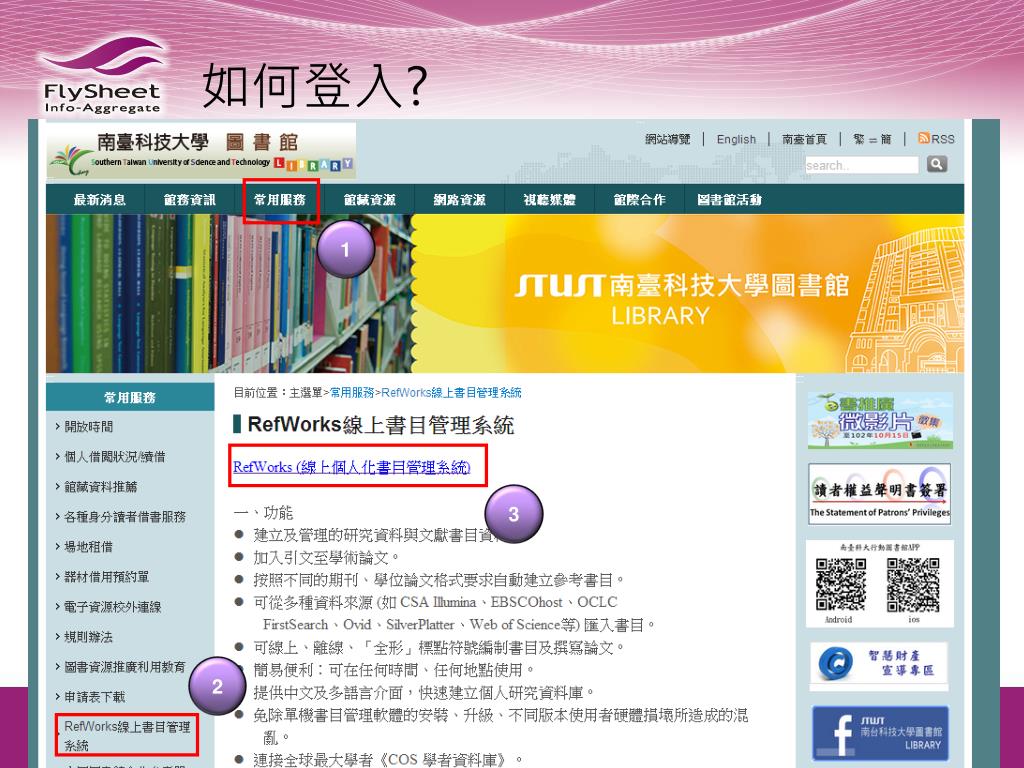Open 開放時間 in sidebar
This screenshot has width=1024, height=768.
click(x=88, y=426)
